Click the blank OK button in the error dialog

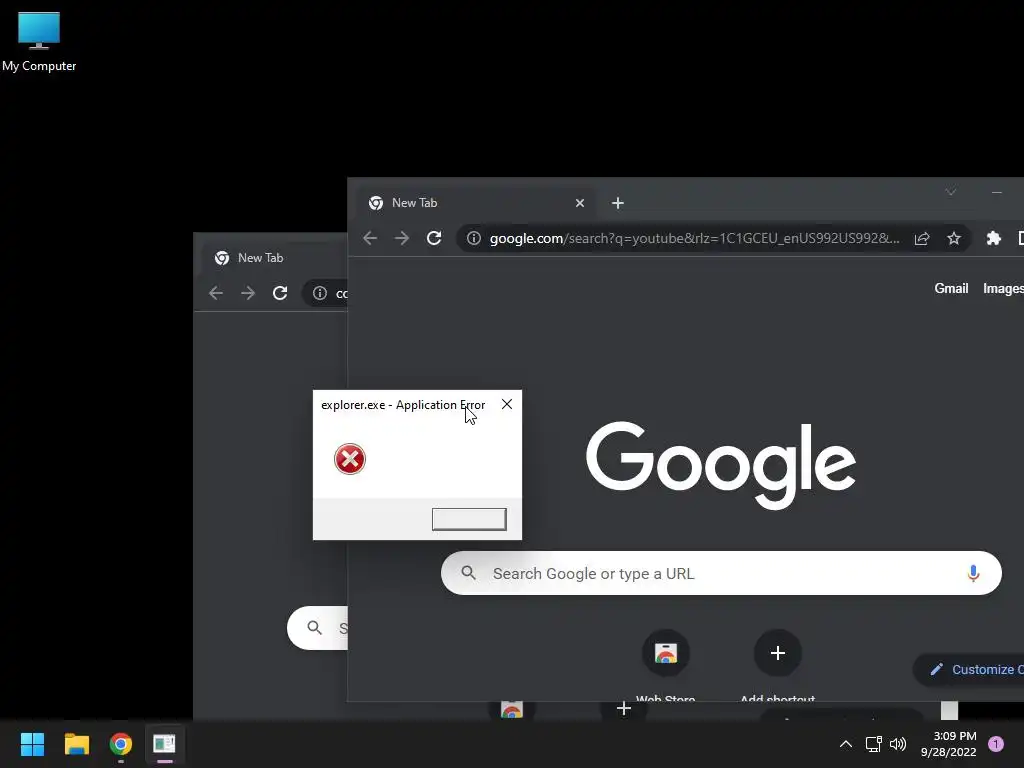point(469,519)
